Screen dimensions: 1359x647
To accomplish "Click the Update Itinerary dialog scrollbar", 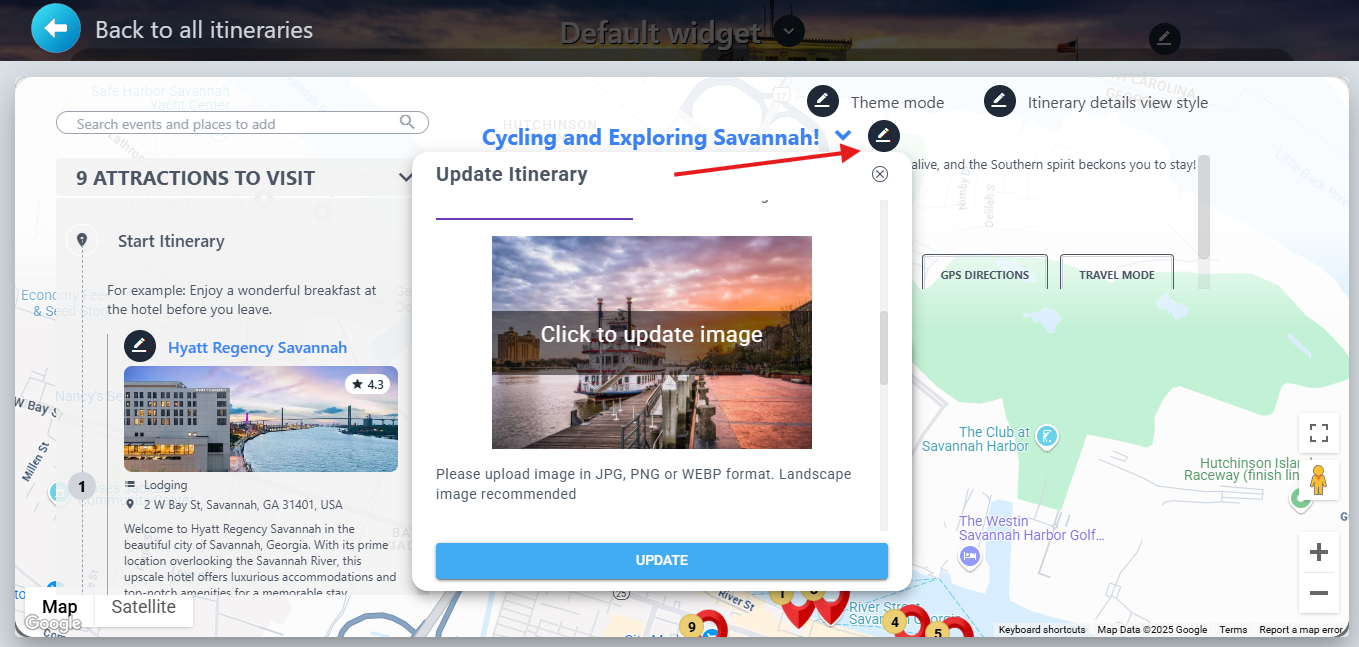I will (883, 347).
